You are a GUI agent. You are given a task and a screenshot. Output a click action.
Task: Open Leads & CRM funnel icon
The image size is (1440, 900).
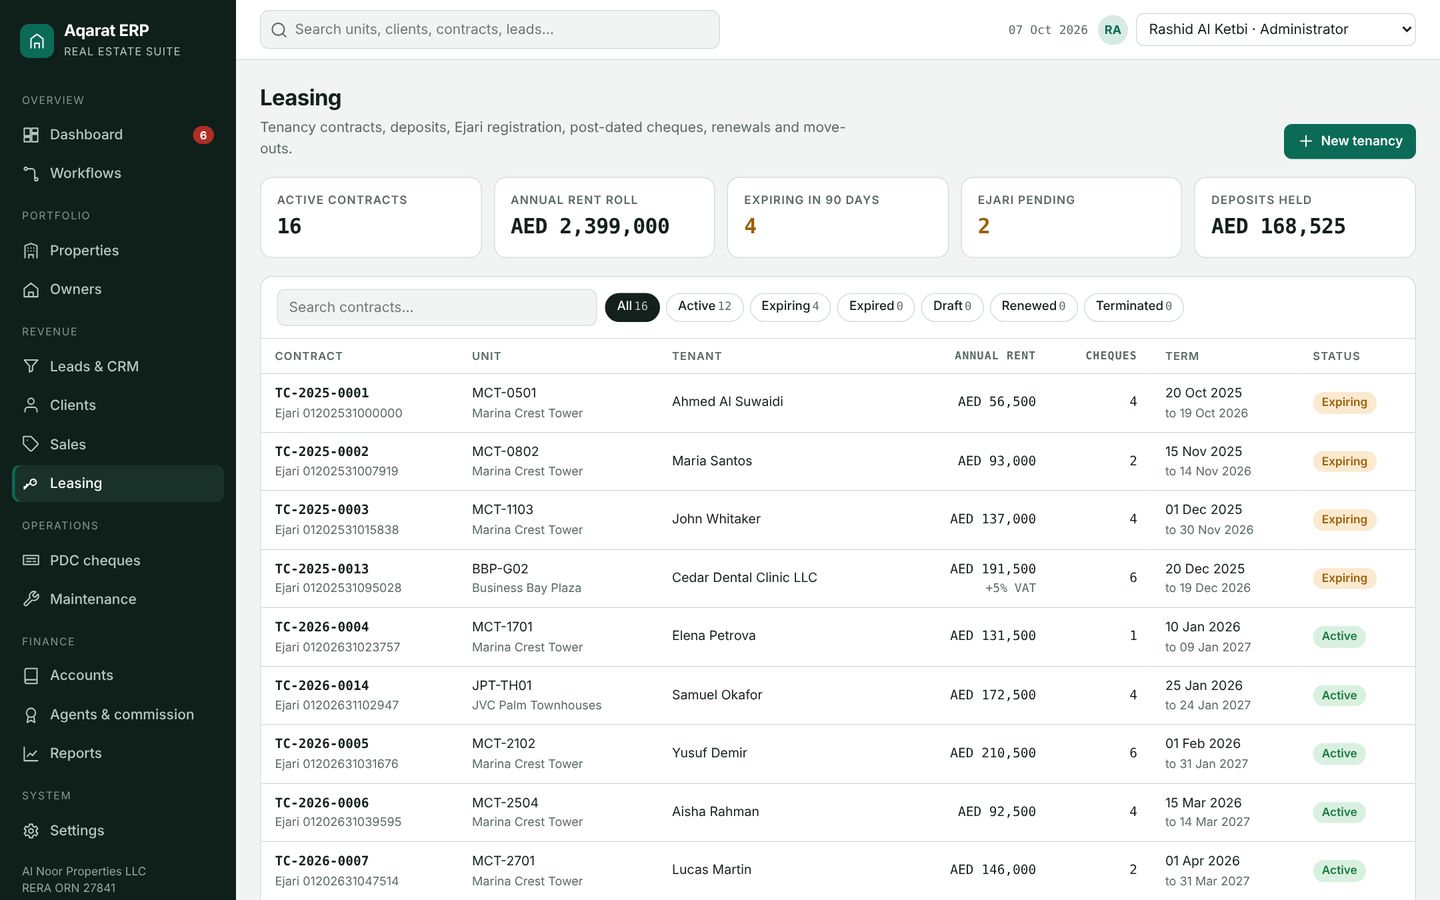(x=31, y=367)
